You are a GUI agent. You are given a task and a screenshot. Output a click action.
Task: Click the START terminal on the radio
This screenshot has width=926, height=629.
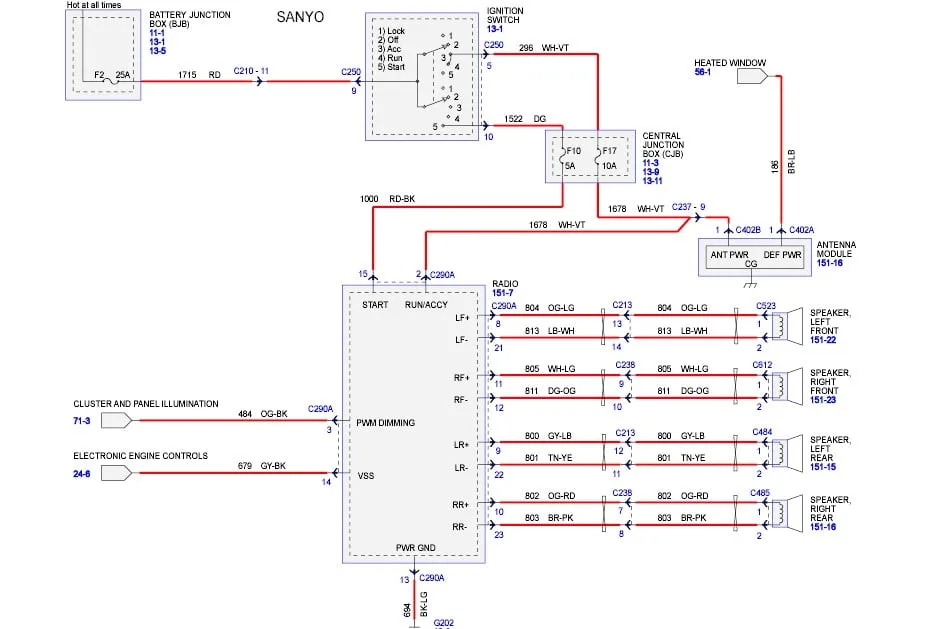[375, 305]
